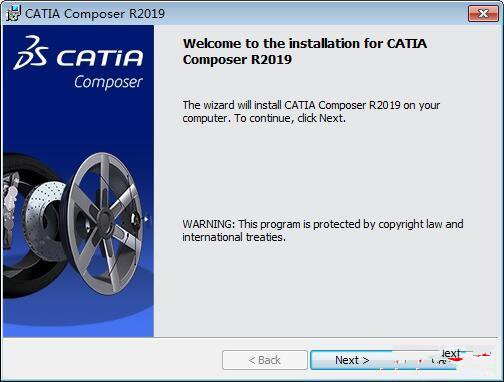
Task: Click the partially hidden 'ext' watermark text
Action: pos(451,353)
